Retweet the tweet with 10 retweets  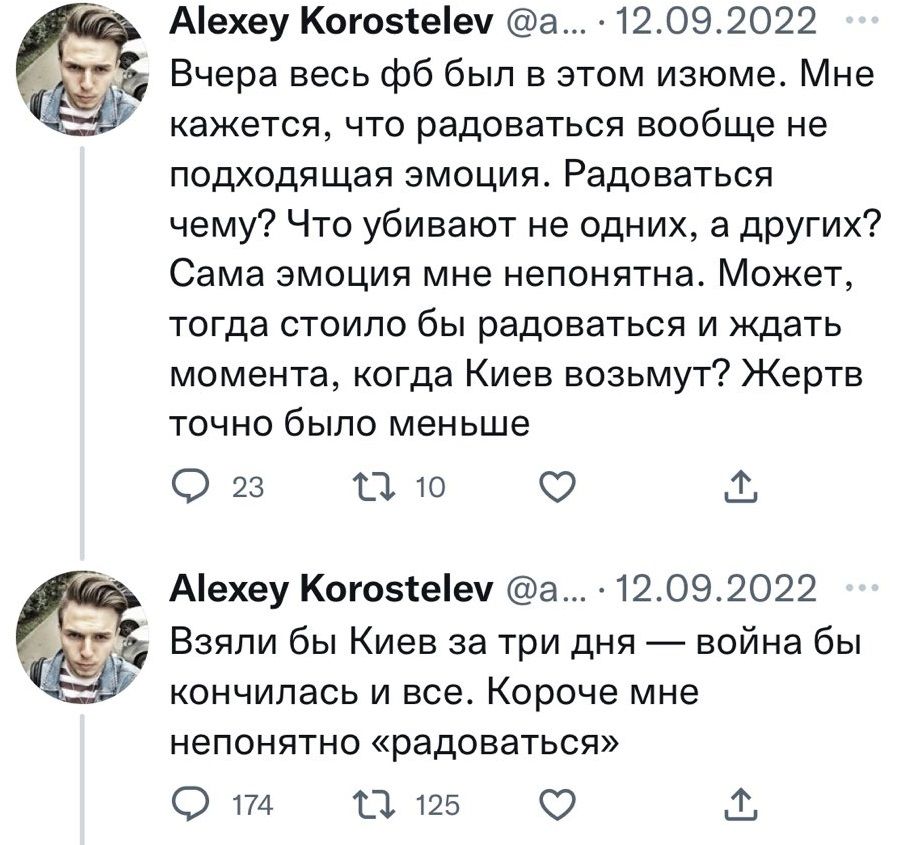pos(380,487)
